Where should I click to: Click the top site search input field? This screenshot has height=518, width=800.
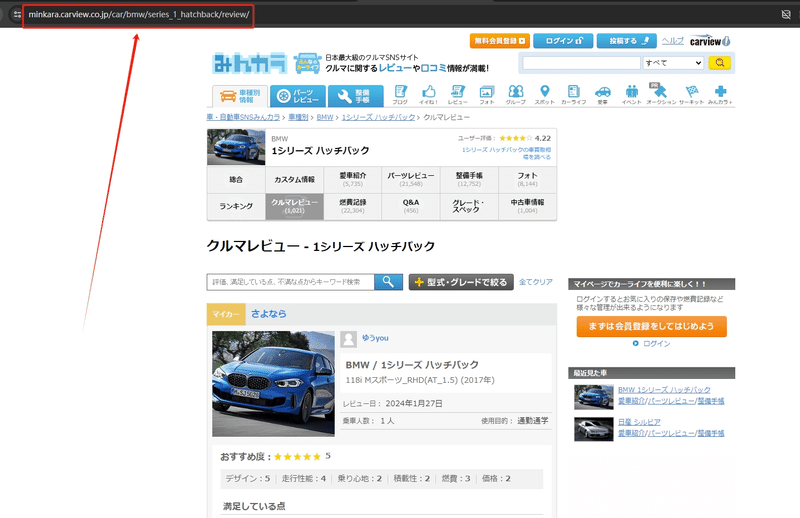(581, 63)
